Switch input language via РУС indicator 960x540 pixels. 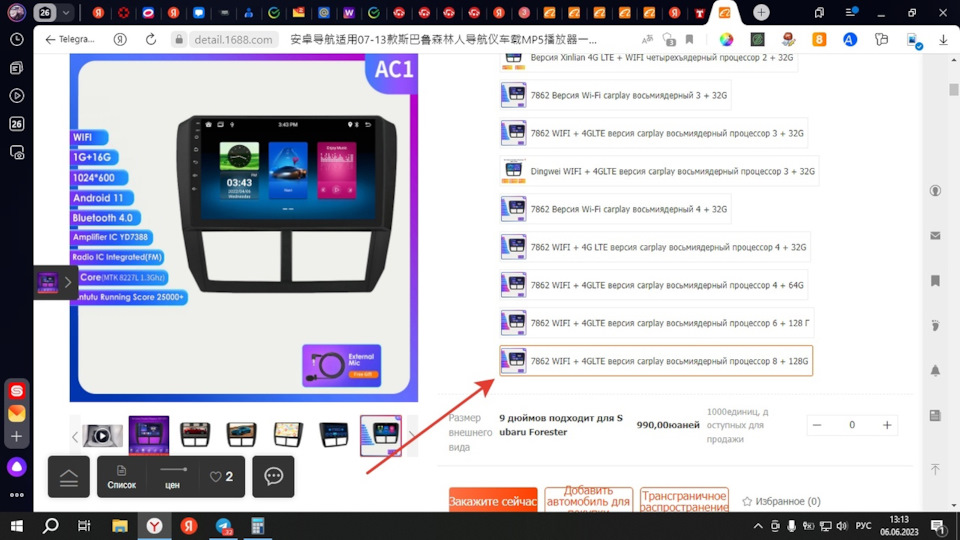[863, 526]
